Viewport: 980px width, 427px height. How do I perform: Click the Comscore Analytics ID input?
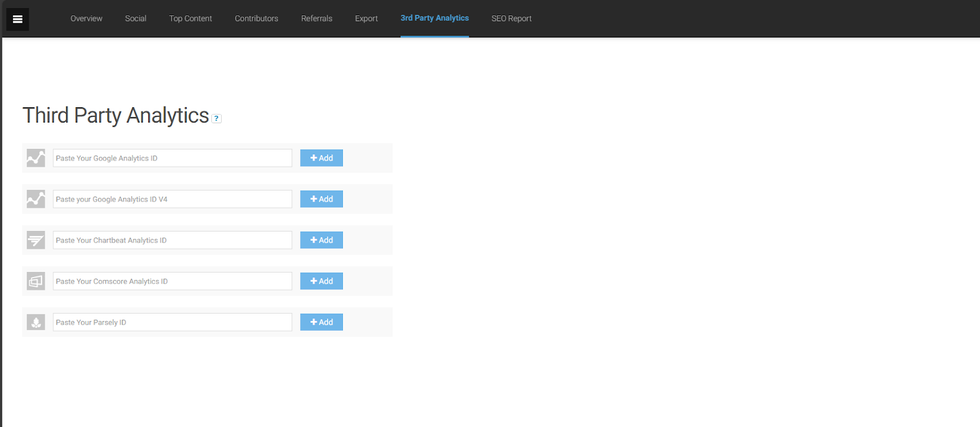tap(172, 281)
